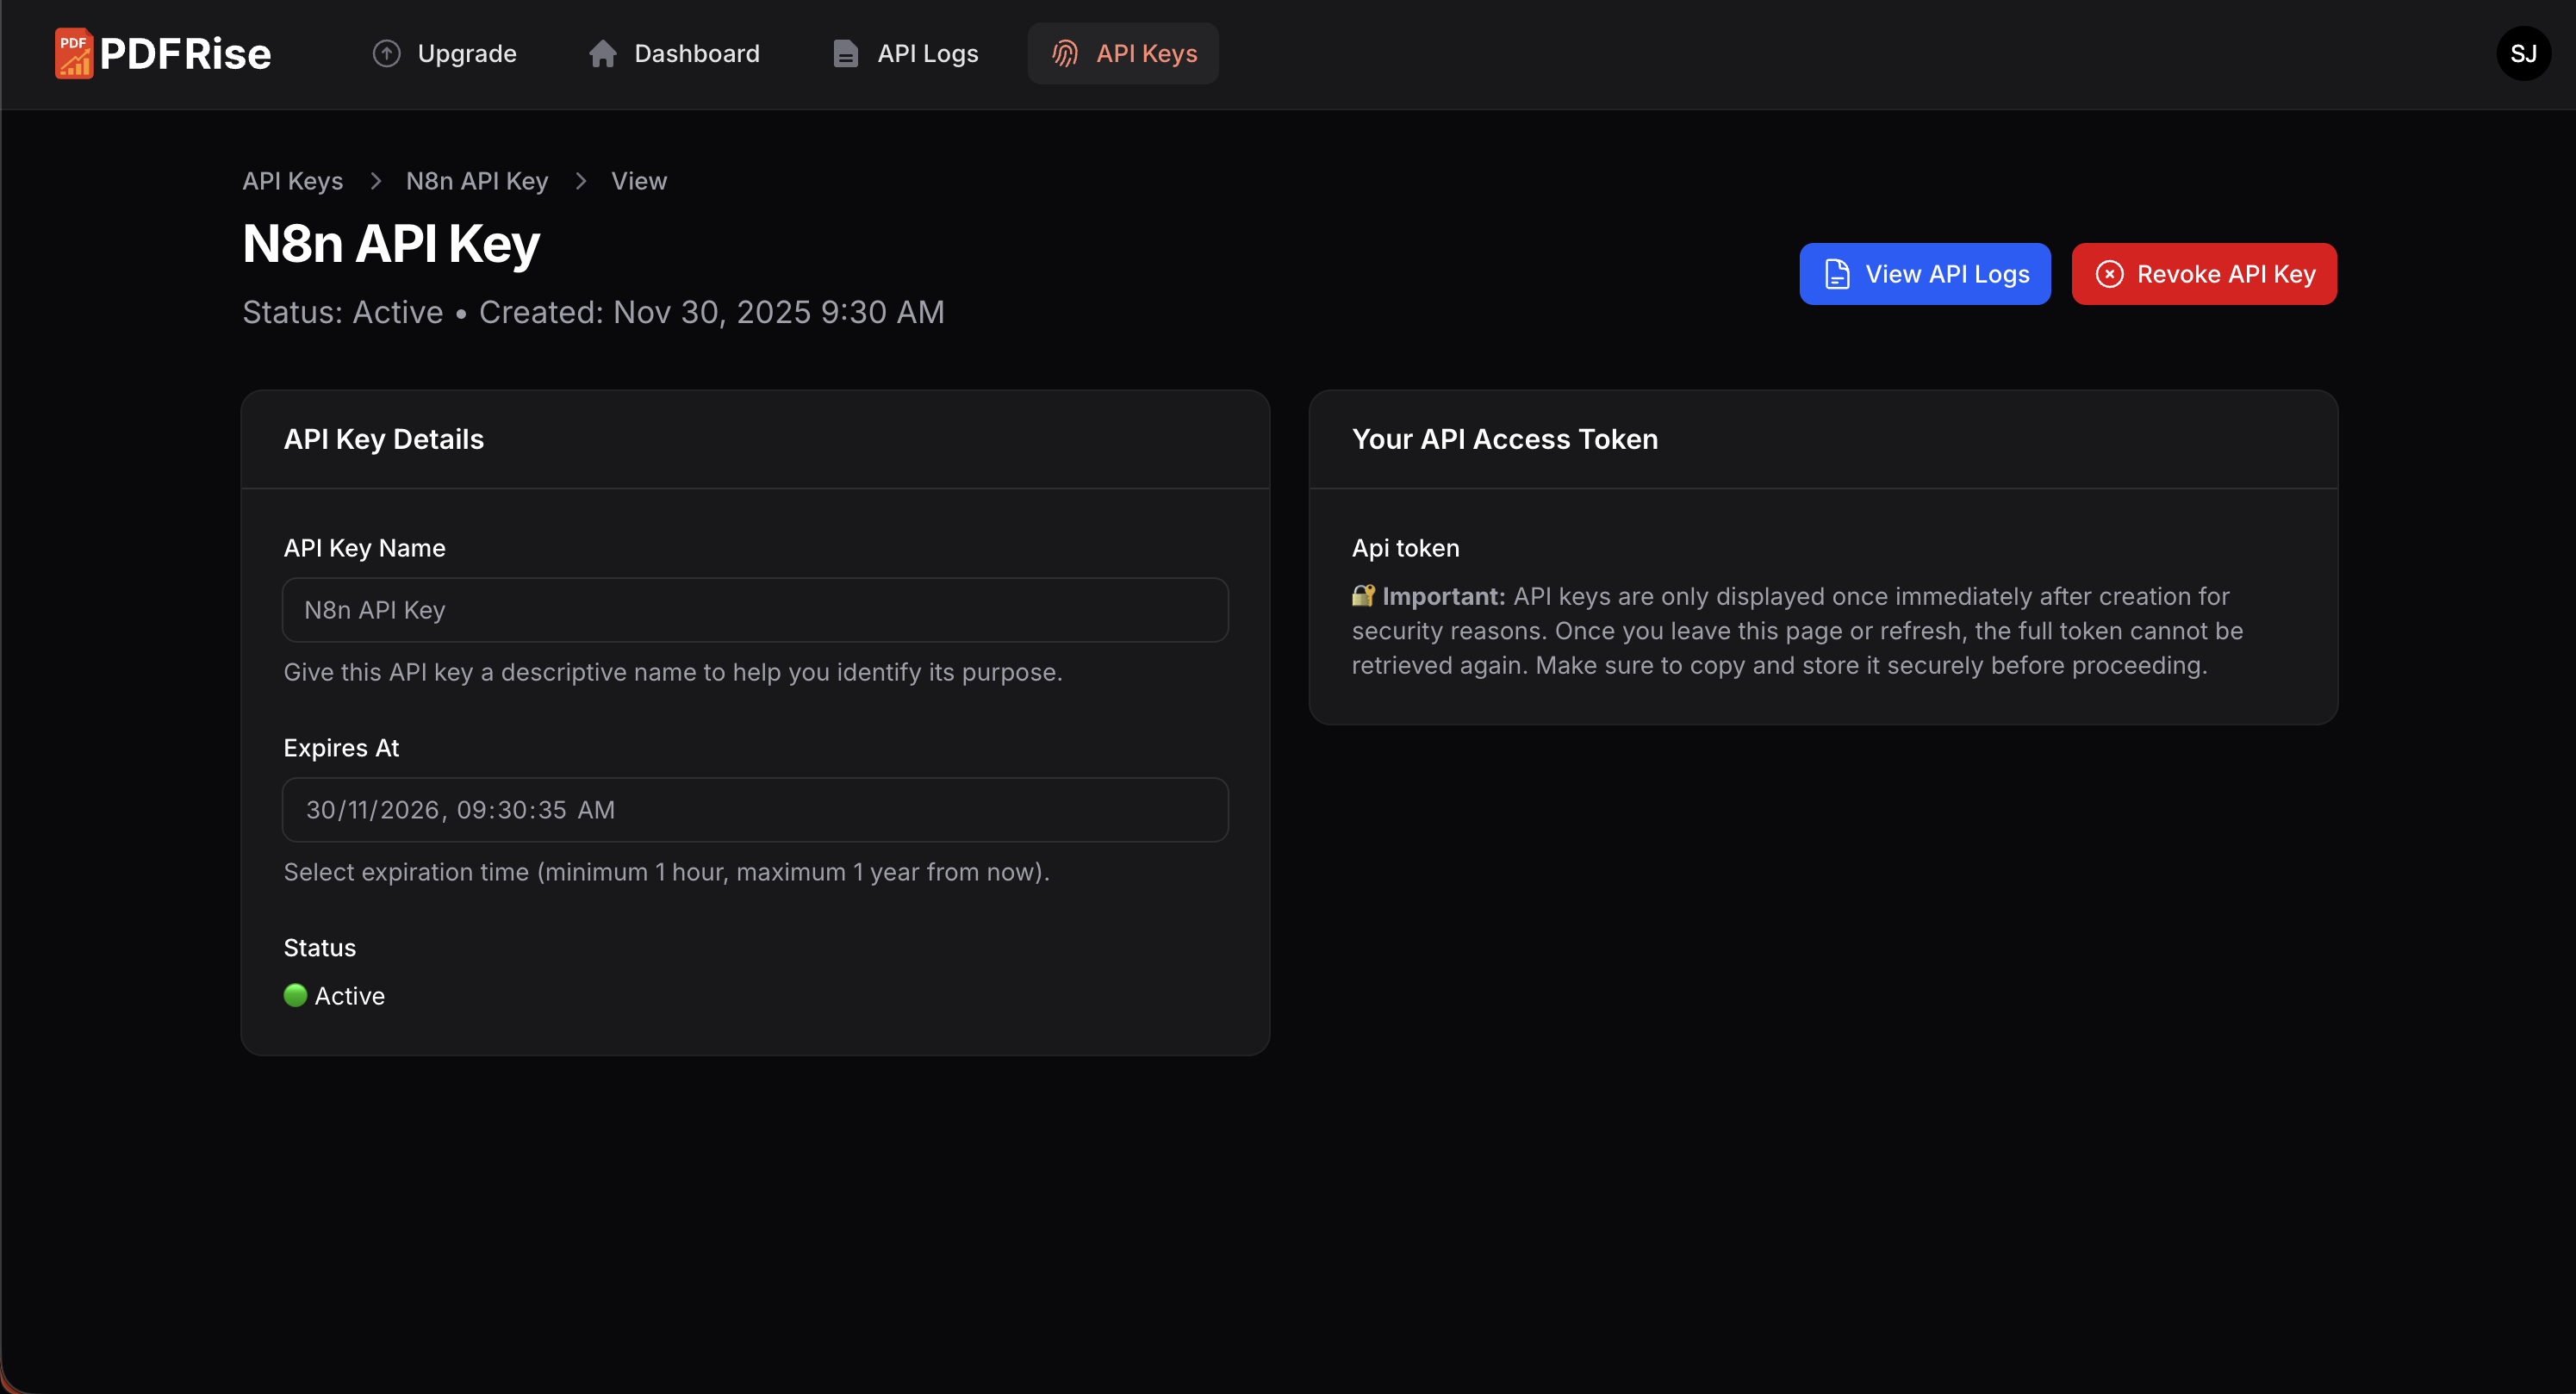The height and width of the screenshot is (1394, 2576).
Task: Click the green status dot color indicator
Action: click(x=295, y=995)
